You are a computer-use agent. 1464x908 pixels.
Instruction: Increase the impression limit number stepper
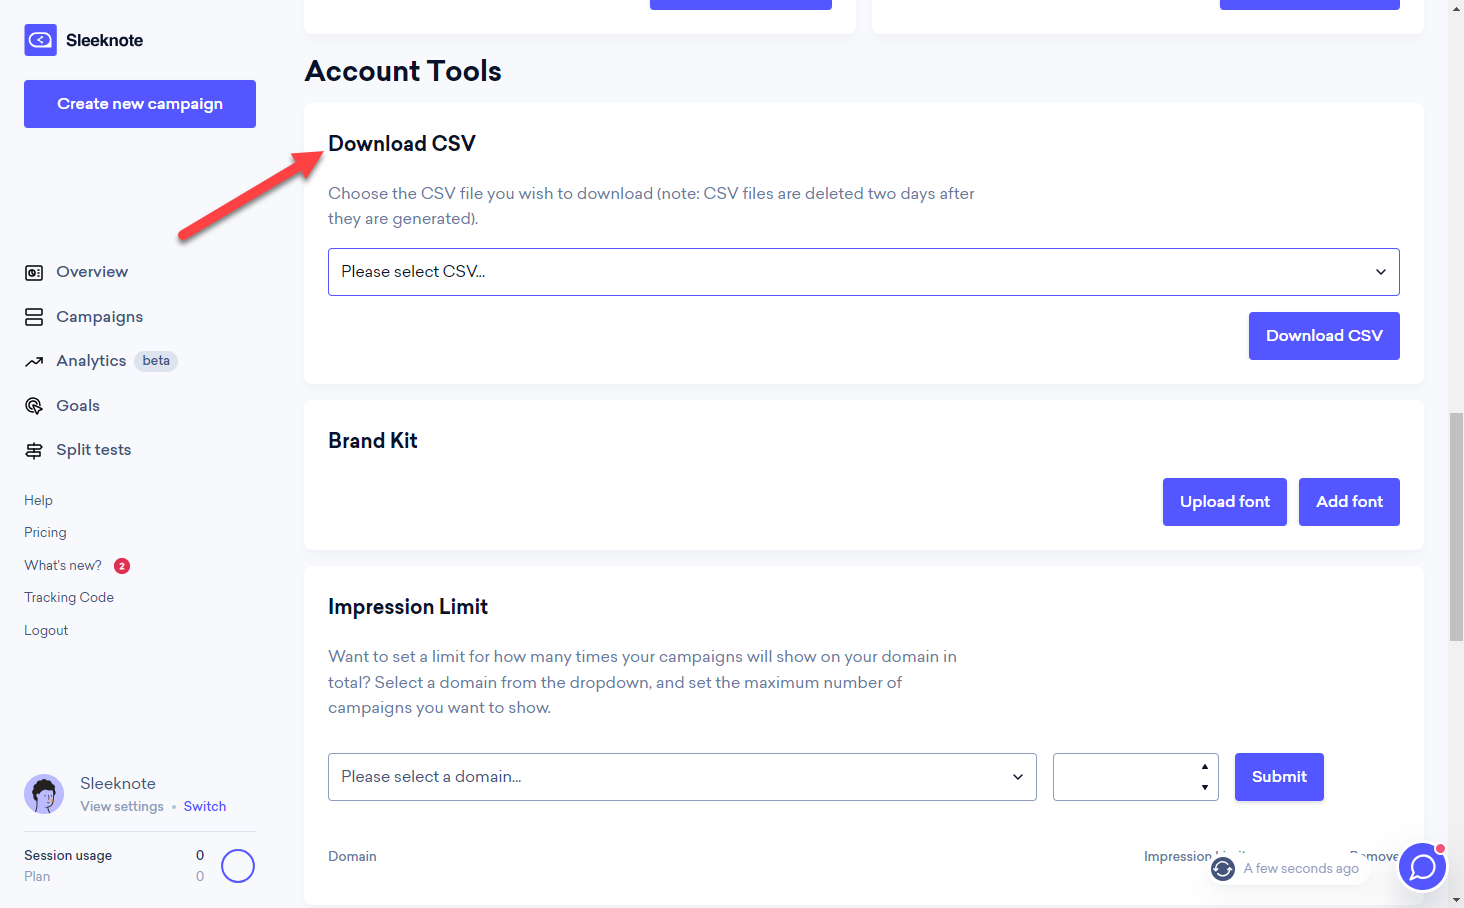tap(1205, 767)
